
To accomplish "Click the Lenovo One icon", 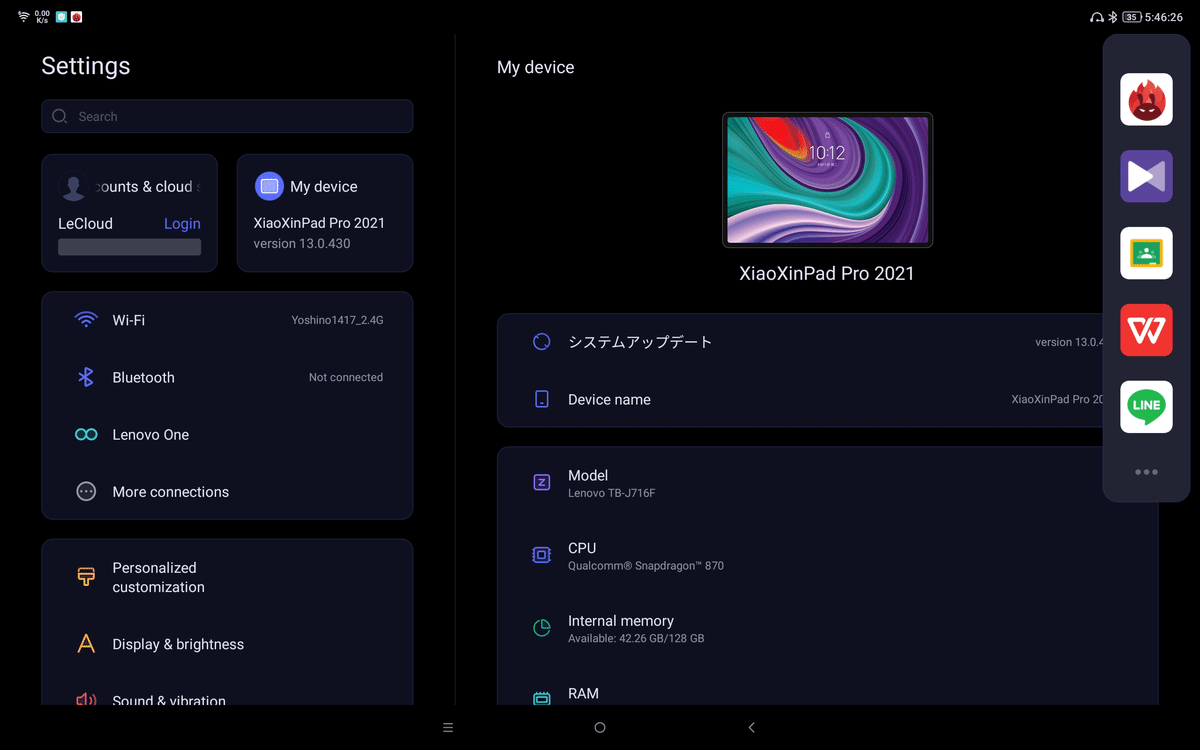I will pos(86,435).
